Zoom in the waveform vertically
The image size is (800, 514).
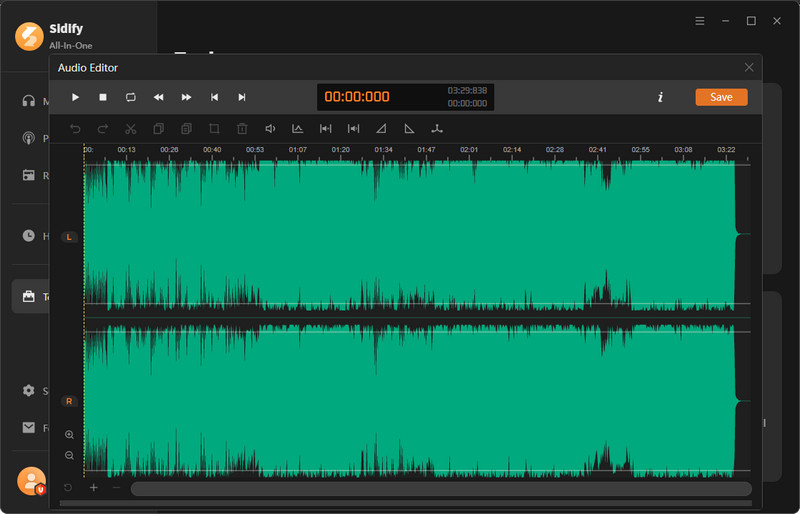click(x=69, y=435)
